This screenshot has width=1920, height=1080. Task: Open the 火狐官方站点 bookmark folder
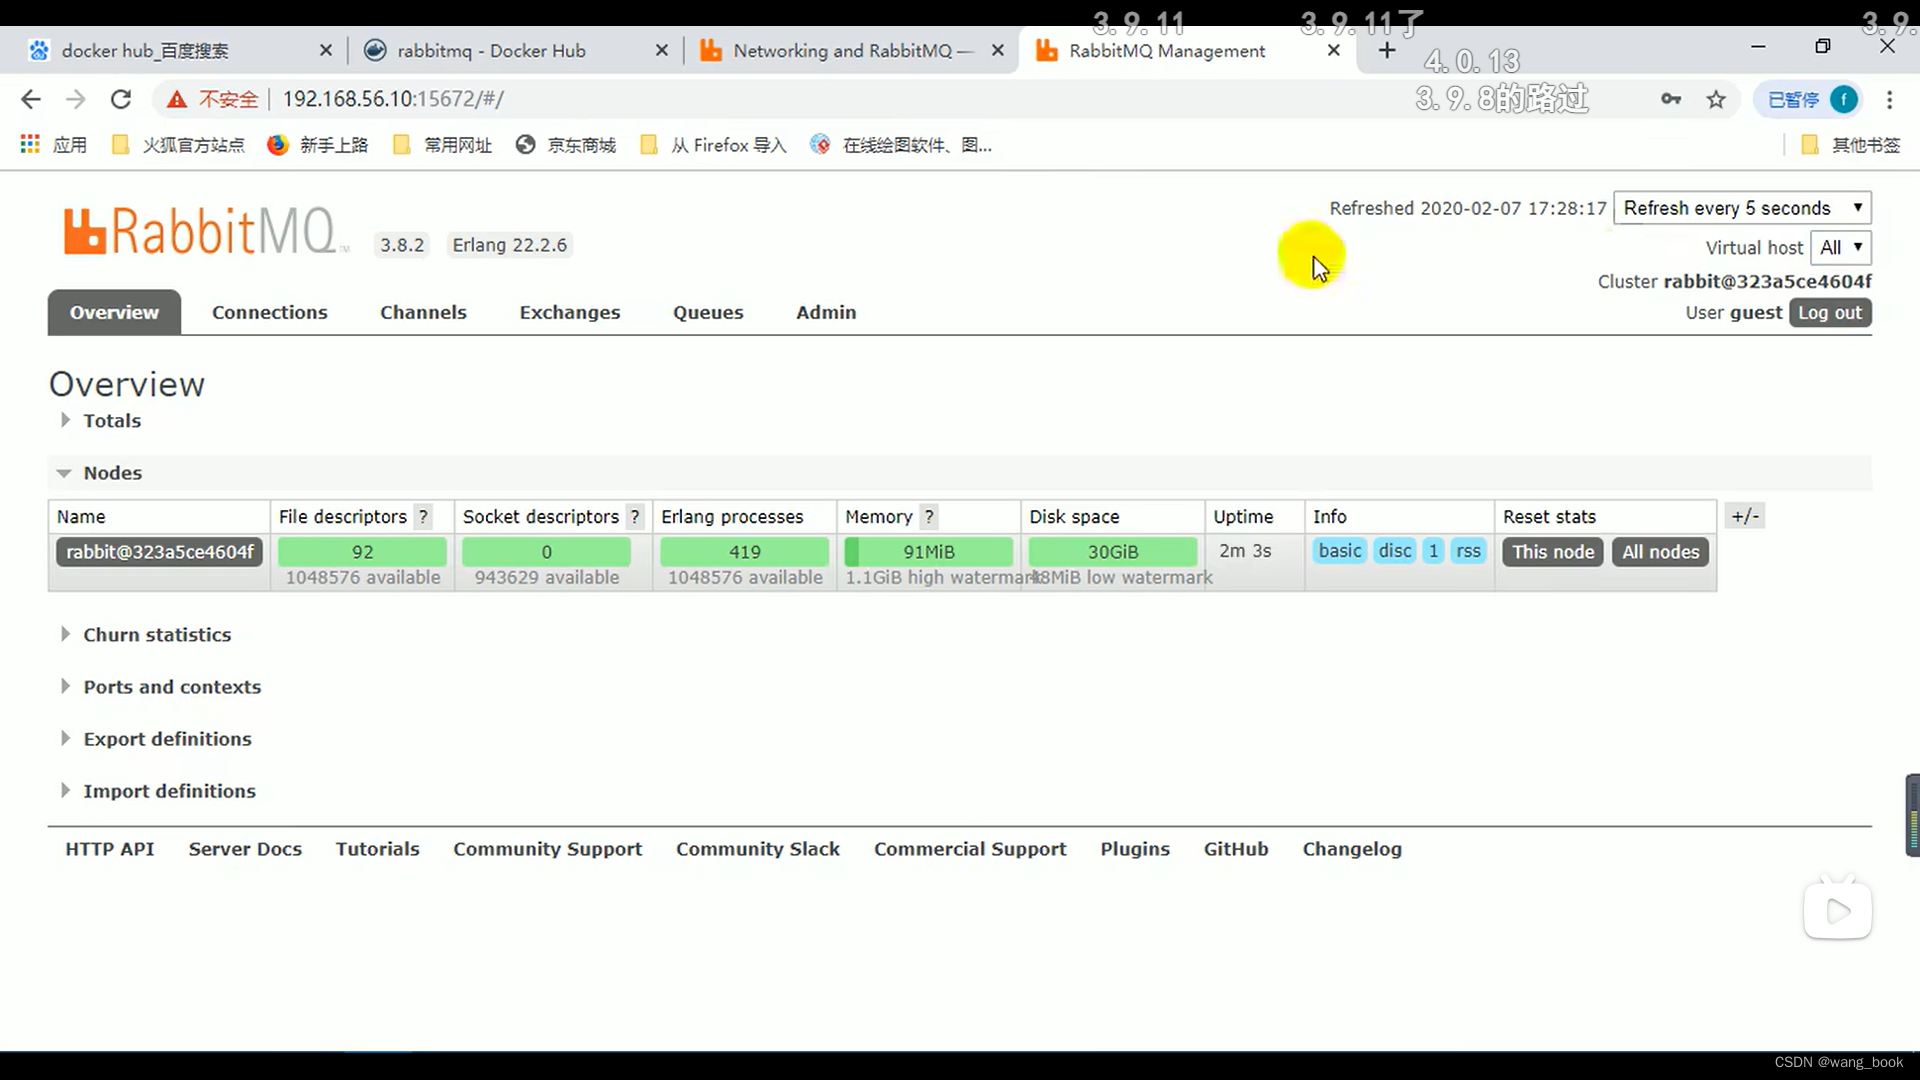(178, 145)
